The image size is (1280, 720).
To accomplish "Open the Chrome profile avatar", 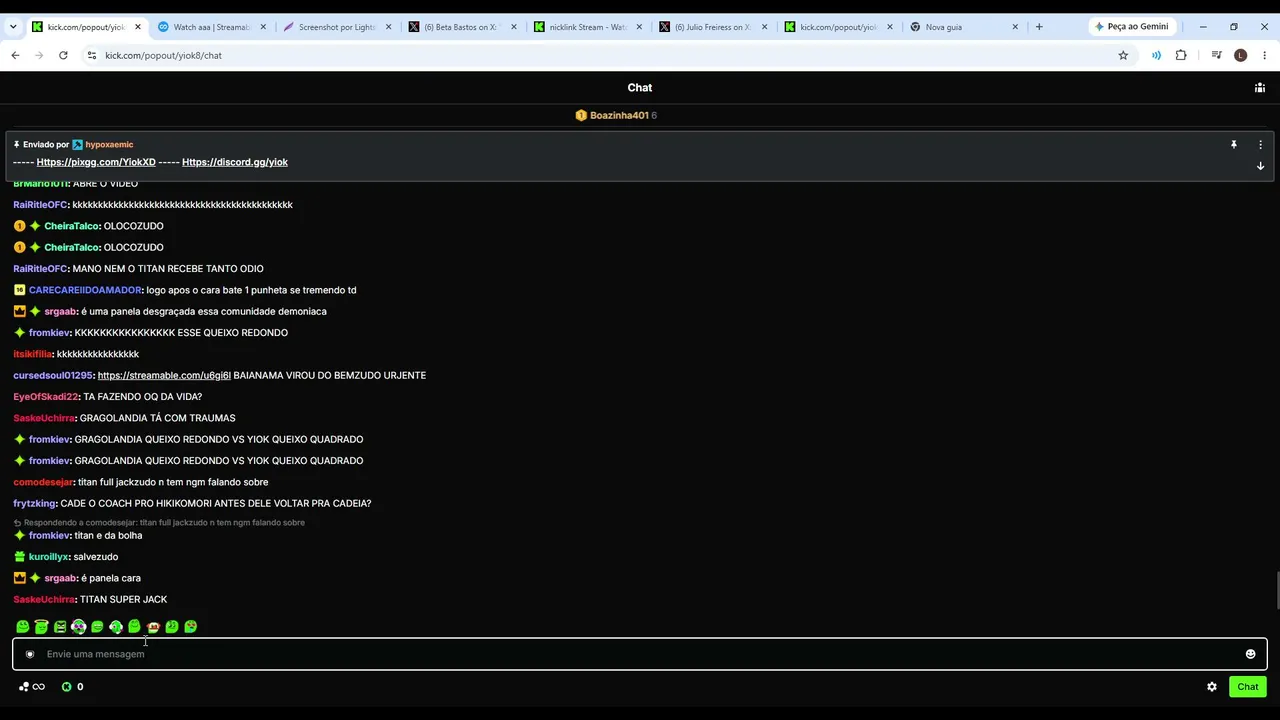I will pos(1241,55).
